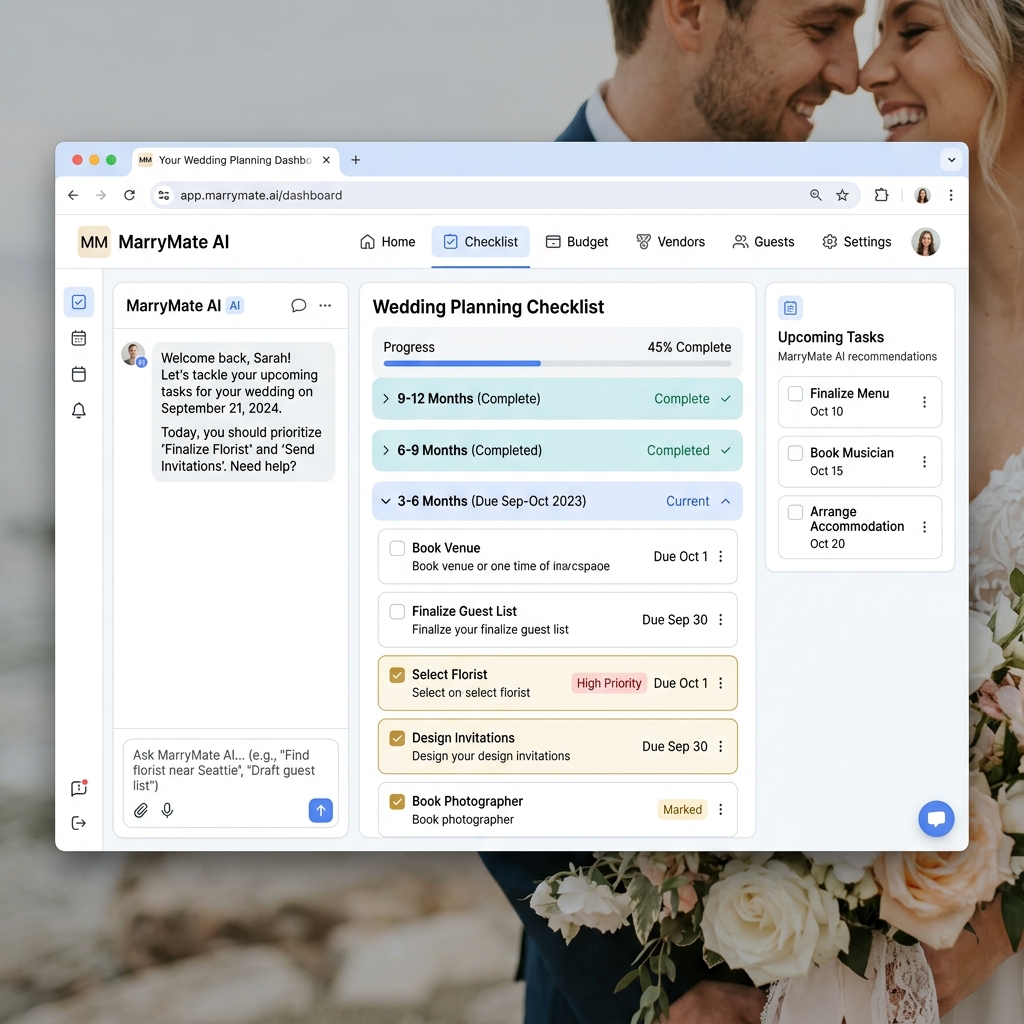This screenshot has width=1024, height=1024.
Task: Open the feedback chat icon with red dot
Action: pos(79,788)
